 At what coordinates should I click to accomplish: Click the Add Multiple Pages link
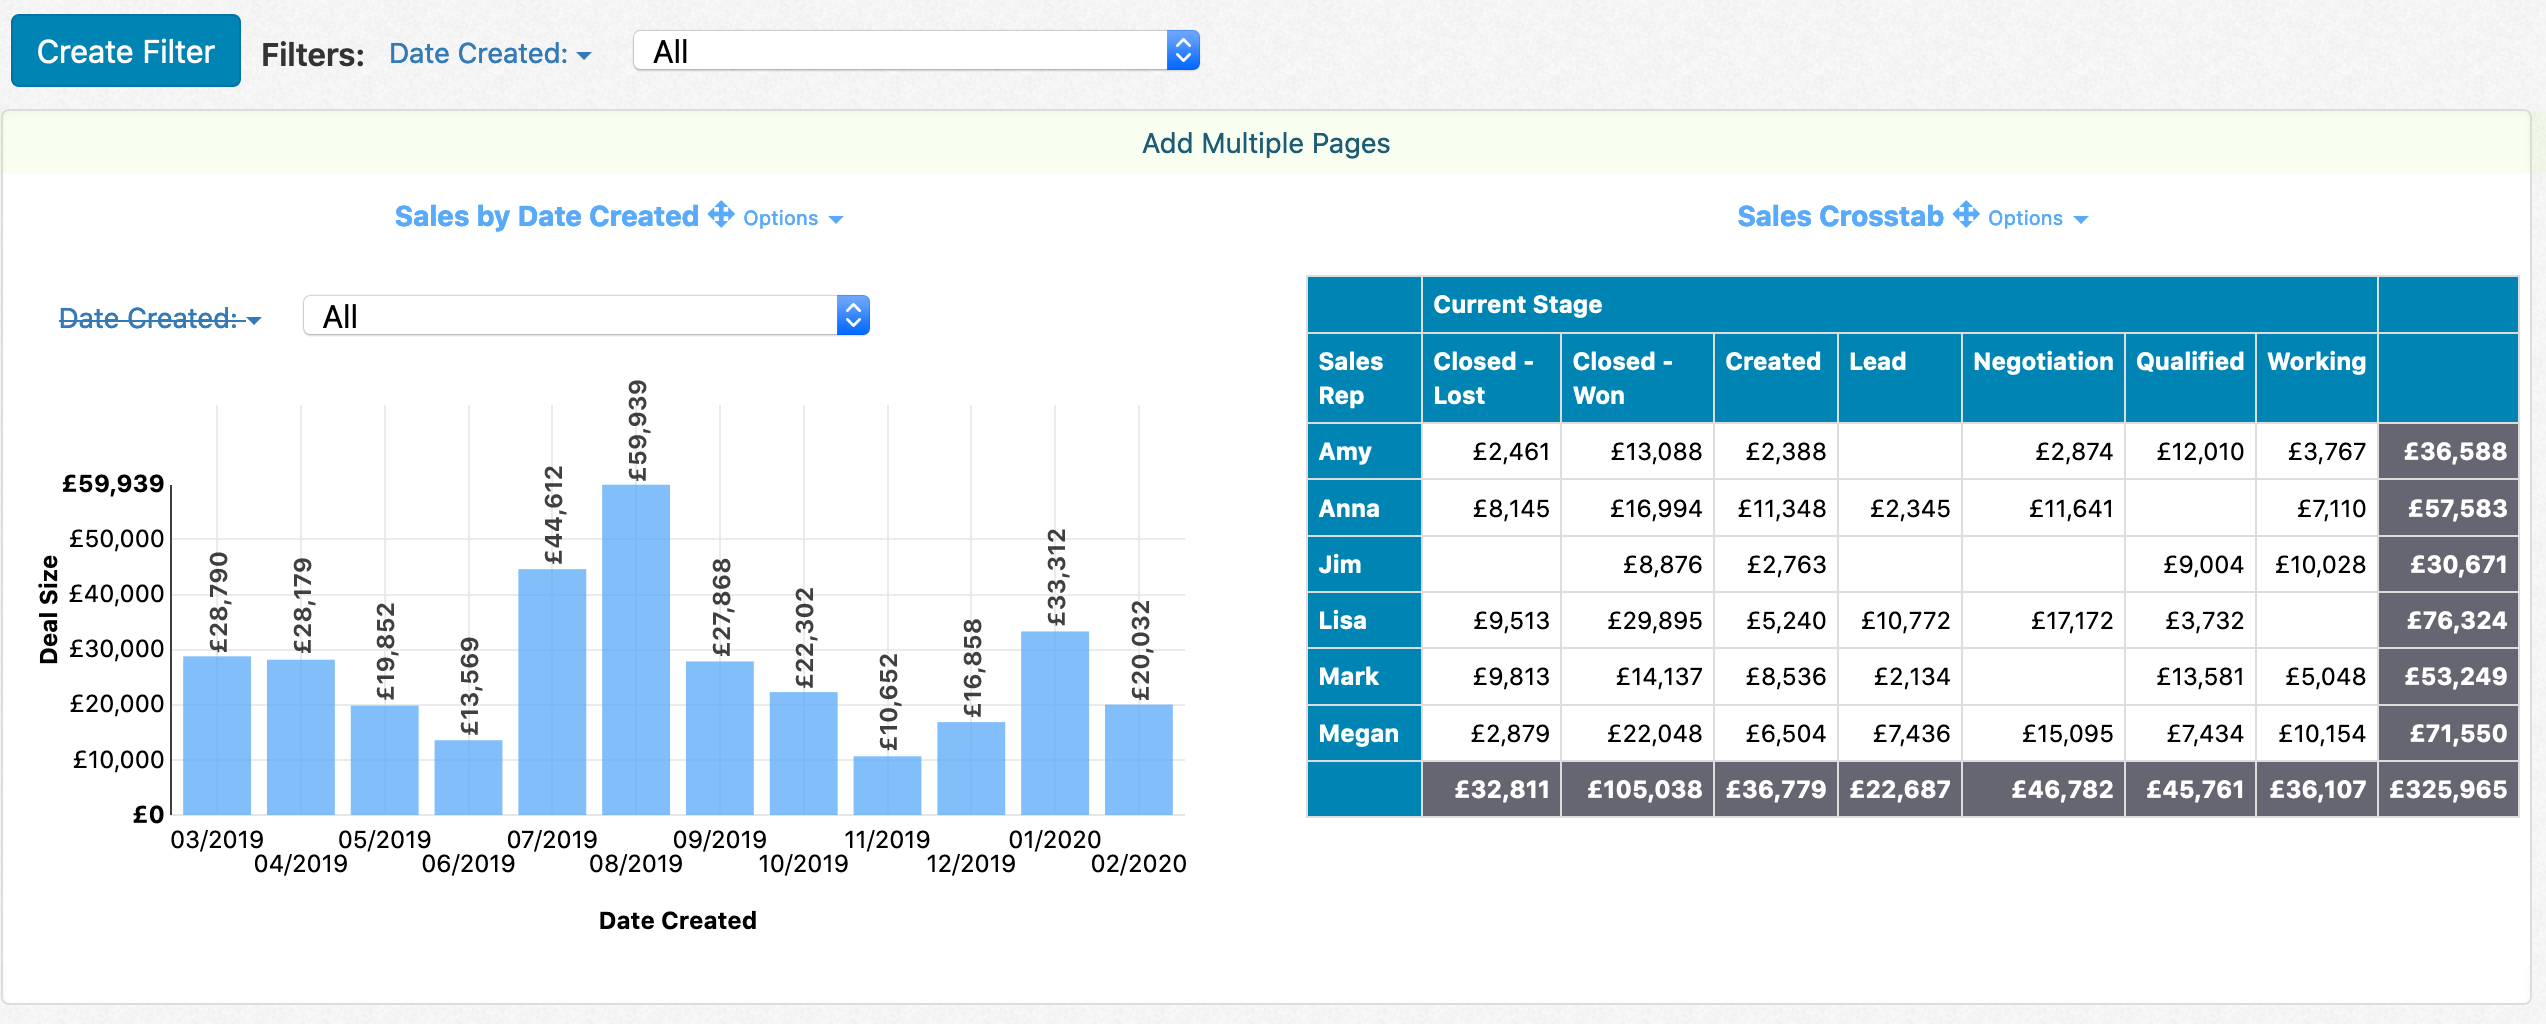click(x=1266, y=143)
